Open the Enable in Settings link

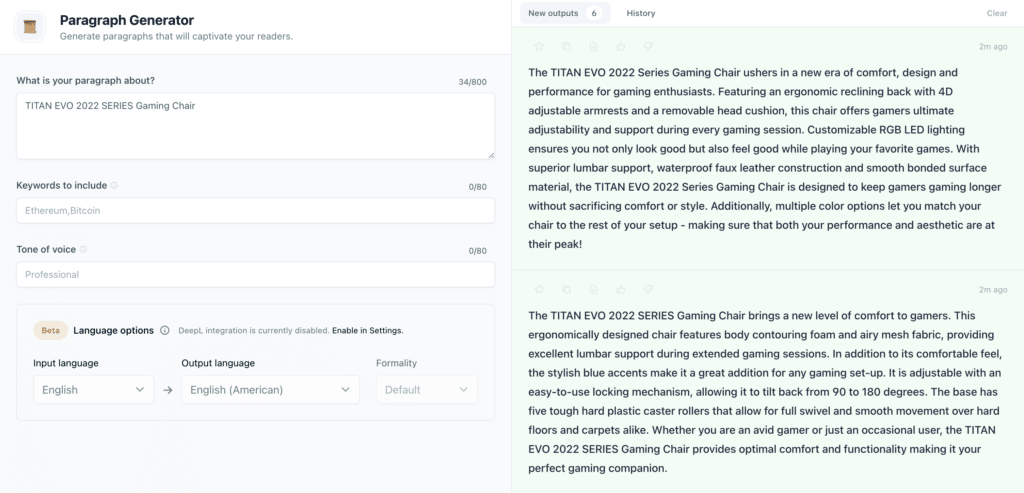point(368,330)
